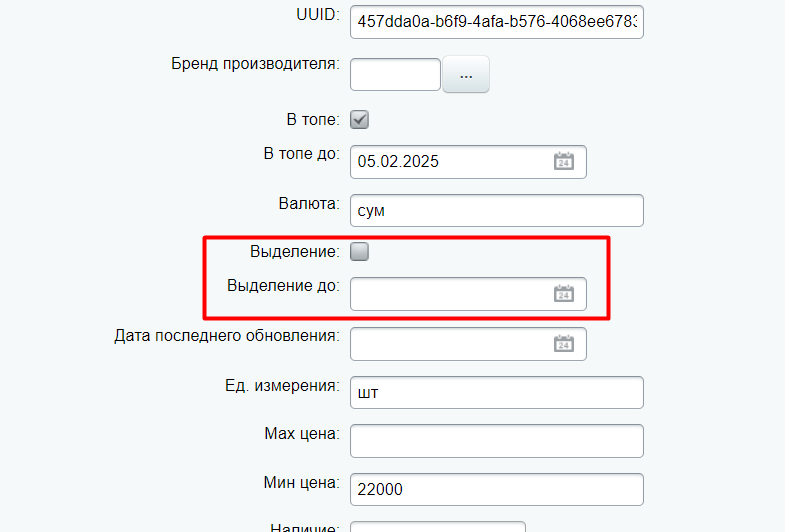Click into the Бренд производителя field
Image resolution: width=785 pixels, height=532 pixels.
[395, 75]
